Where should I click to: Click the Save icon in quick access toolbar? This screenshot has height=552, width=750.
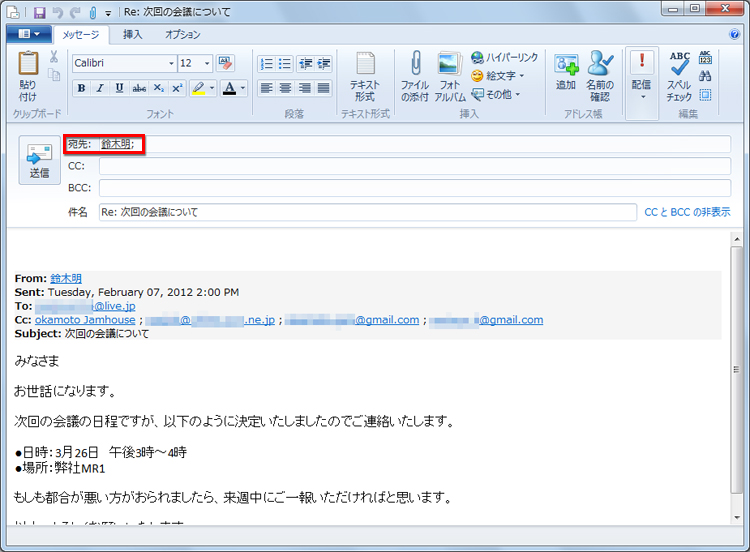40,12
